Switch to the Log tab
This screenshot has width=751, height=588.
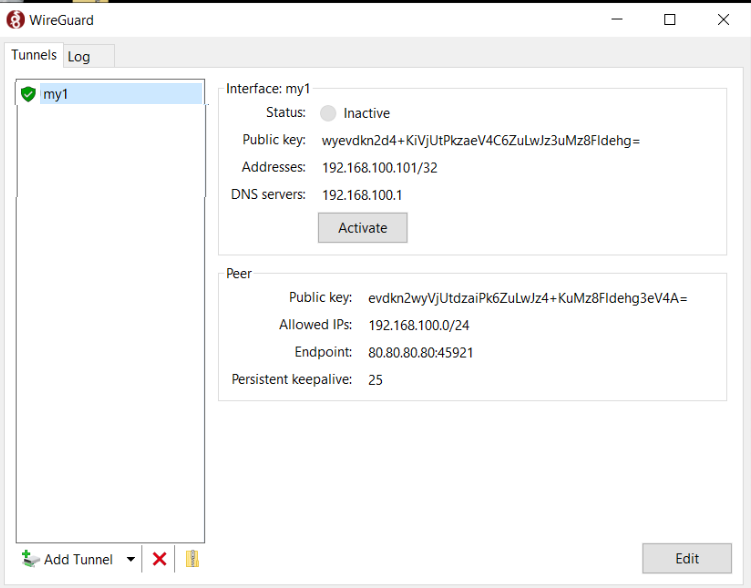tap(89, 57)
